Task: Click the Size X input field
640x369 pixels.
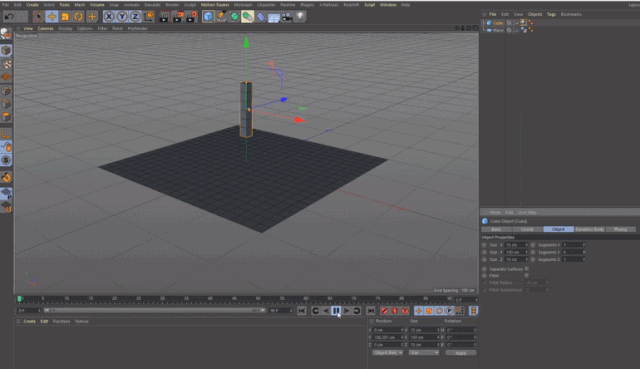Action: coord(516,245)
